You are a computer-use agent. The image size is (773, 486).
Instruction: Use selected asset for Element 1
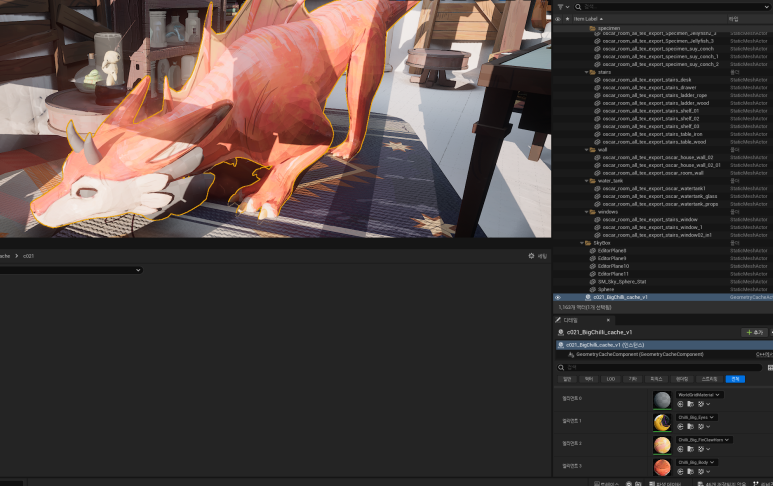tap(680, 427)
